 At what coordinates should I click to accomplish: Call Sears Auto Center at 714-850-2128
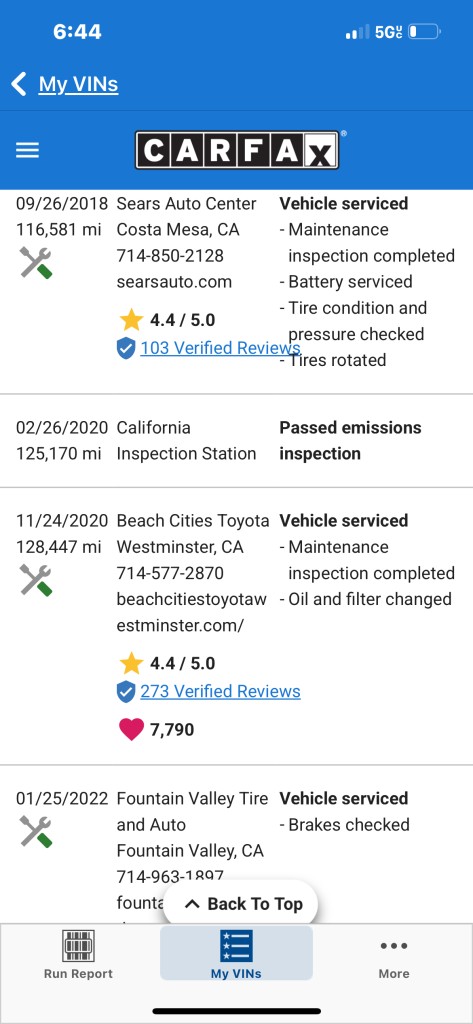170,256
